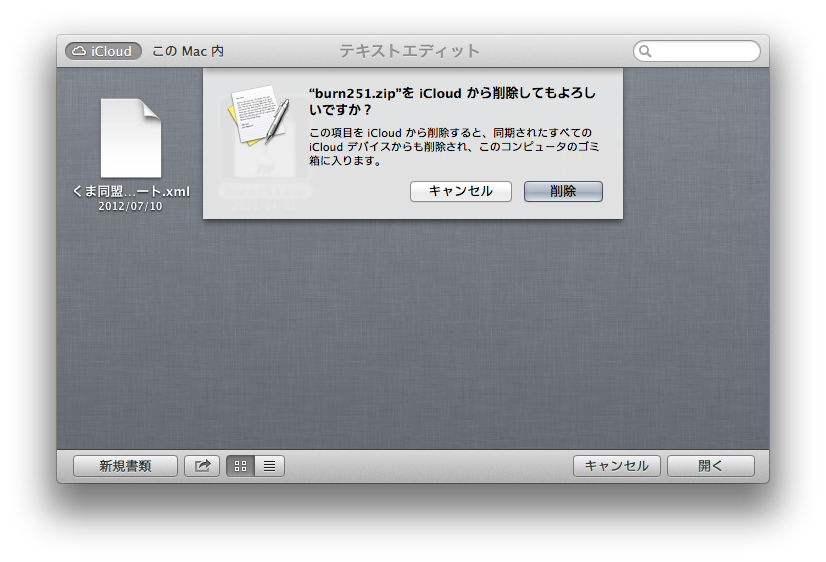Click the TextEdit app icon in dialog
The width and height of the screenshot is (826, 562).
coord(259,114)
